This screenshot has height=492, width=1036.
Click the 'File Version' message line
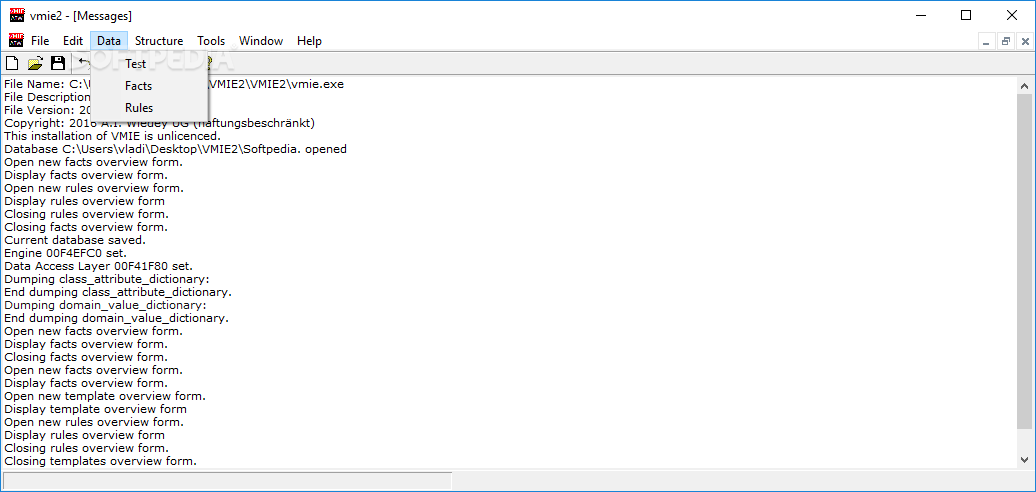pyautogui.click(x=48, y=110)
